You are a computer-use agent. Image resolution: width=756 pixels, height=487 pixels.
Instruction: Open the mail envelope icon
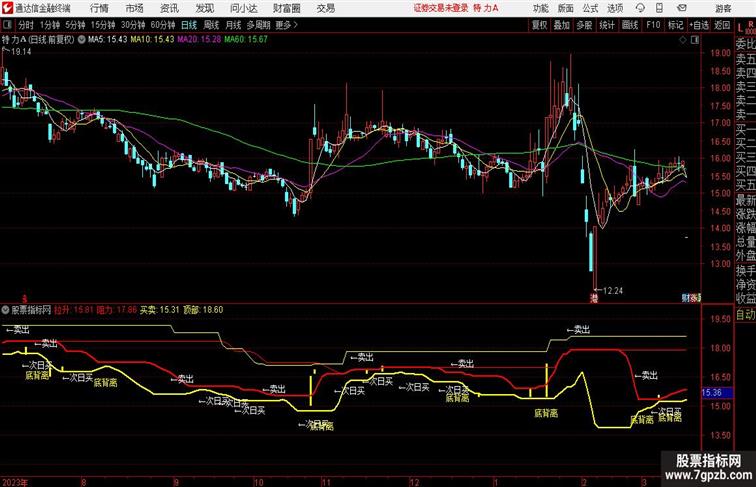682,8
